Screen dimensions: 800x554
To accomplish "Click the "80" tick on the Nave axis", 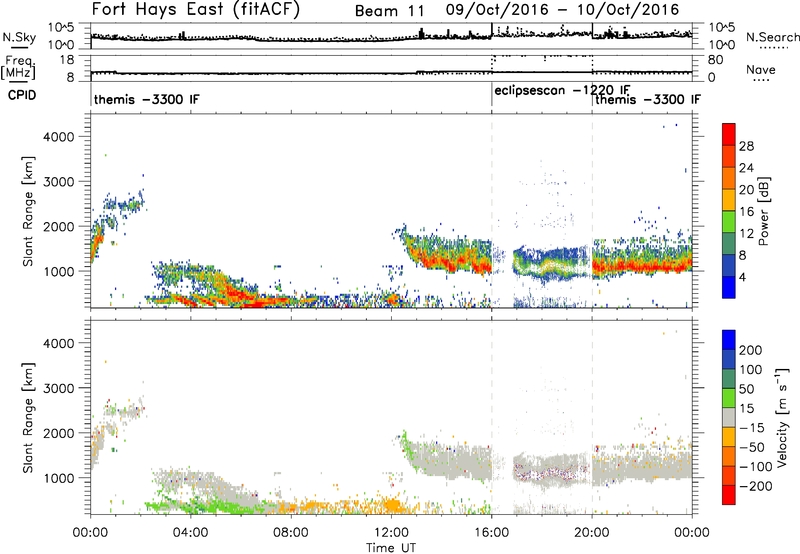I will [x=715, y=60].
